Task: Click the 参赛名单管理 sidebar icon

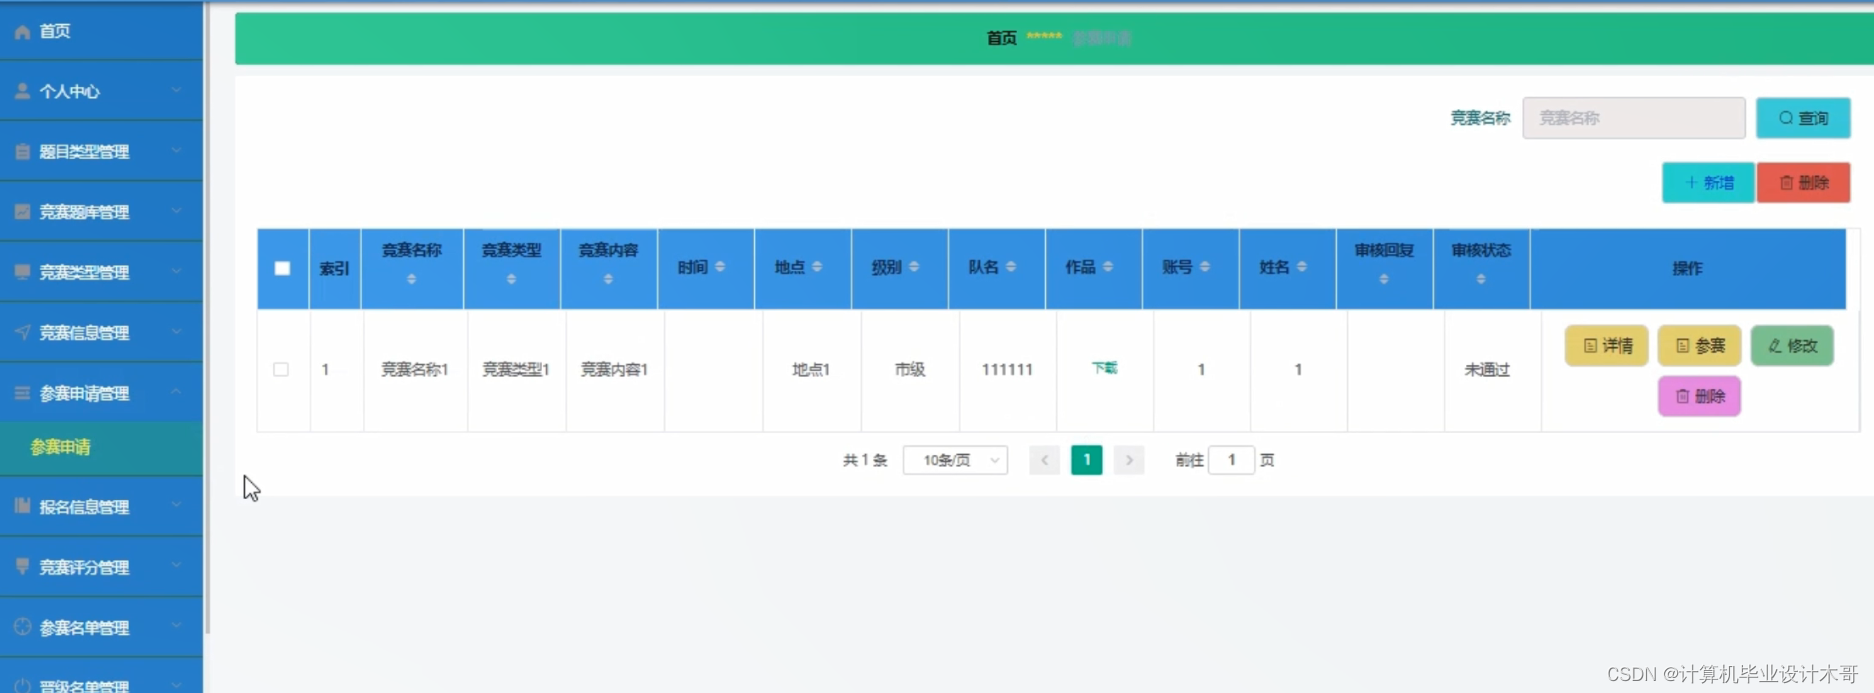Action: [22, 627]
